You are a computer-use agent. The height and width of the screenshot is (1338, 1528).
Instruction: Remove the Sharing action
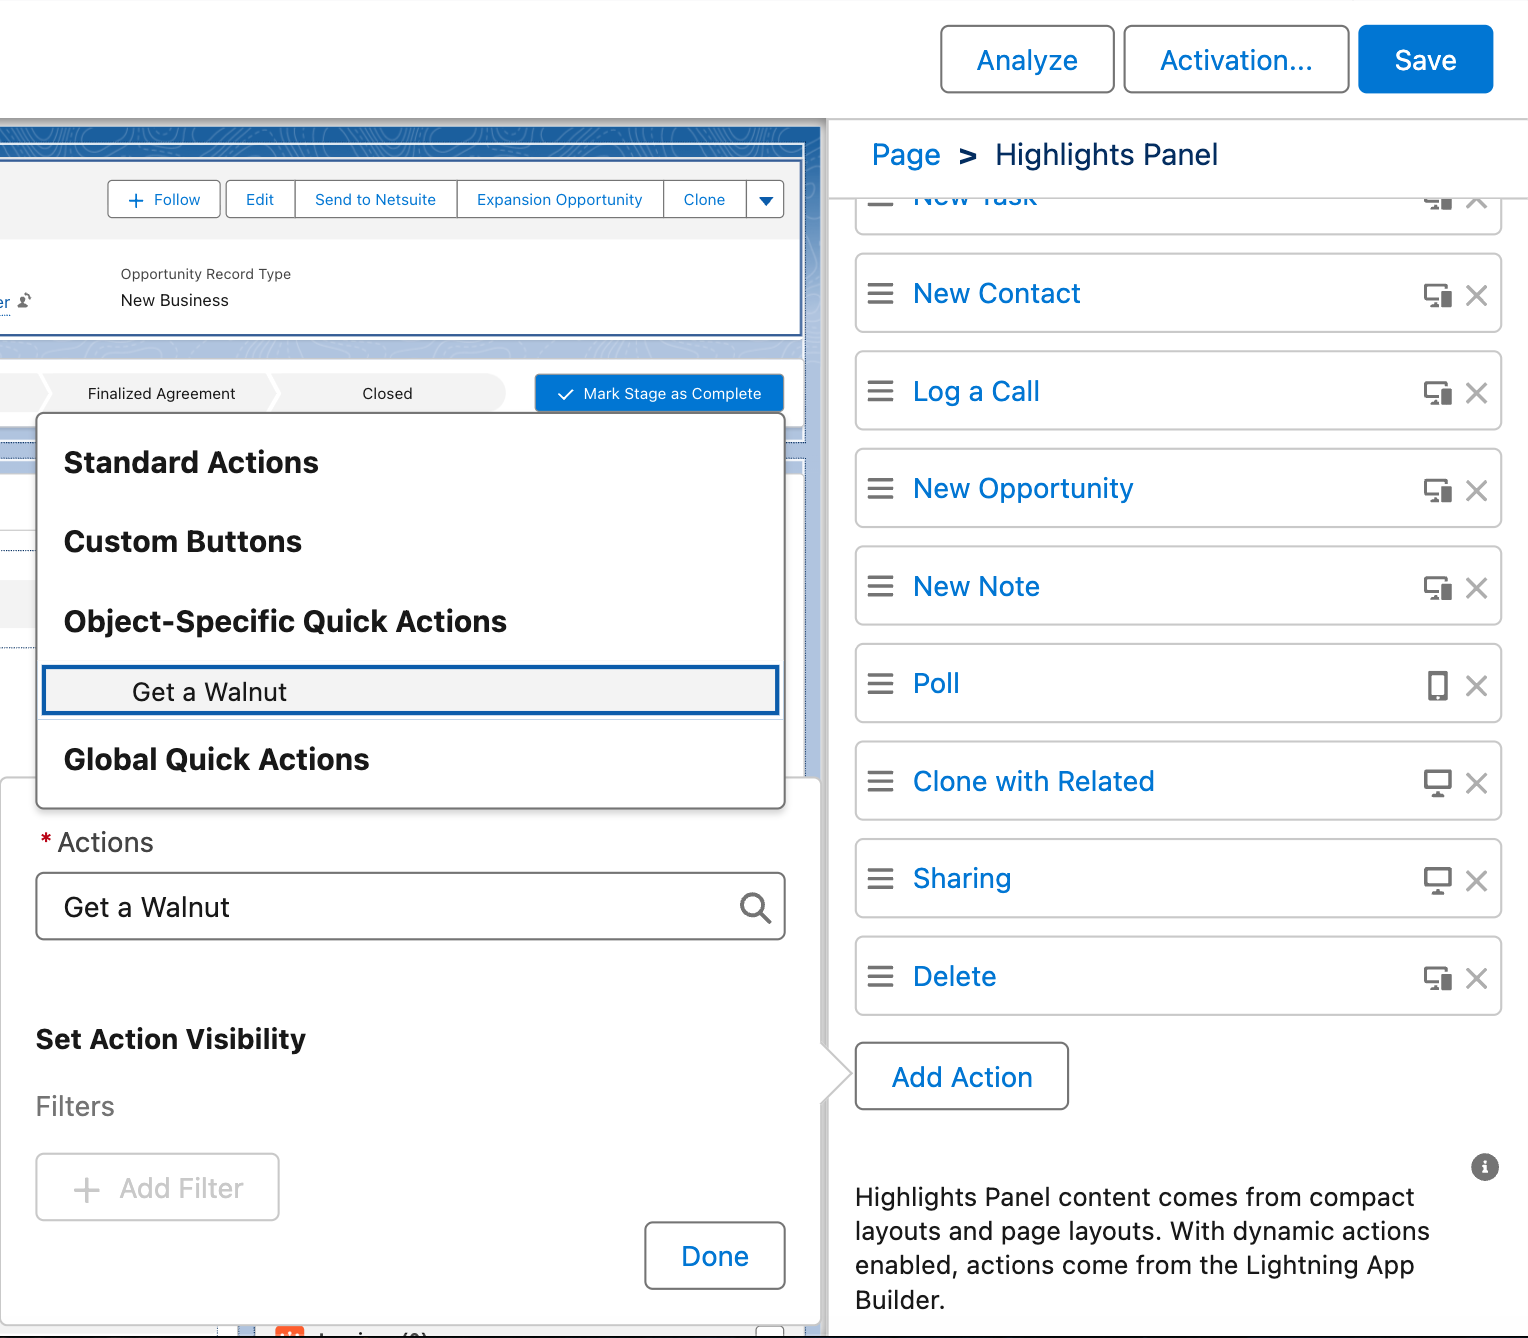(x=1476, y=881)
